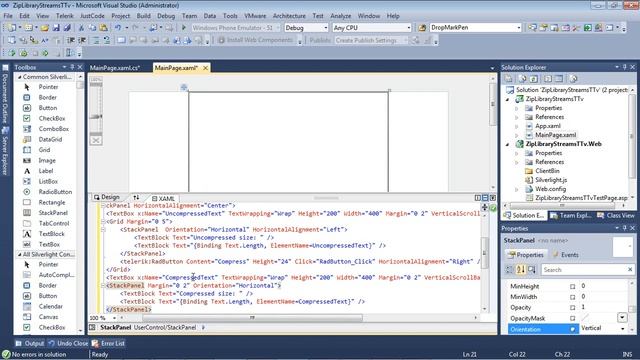Click the Refresh icon in Solution Explorer toolbar
This screenshot has height=360, width=640.
[x=534, y=79]
